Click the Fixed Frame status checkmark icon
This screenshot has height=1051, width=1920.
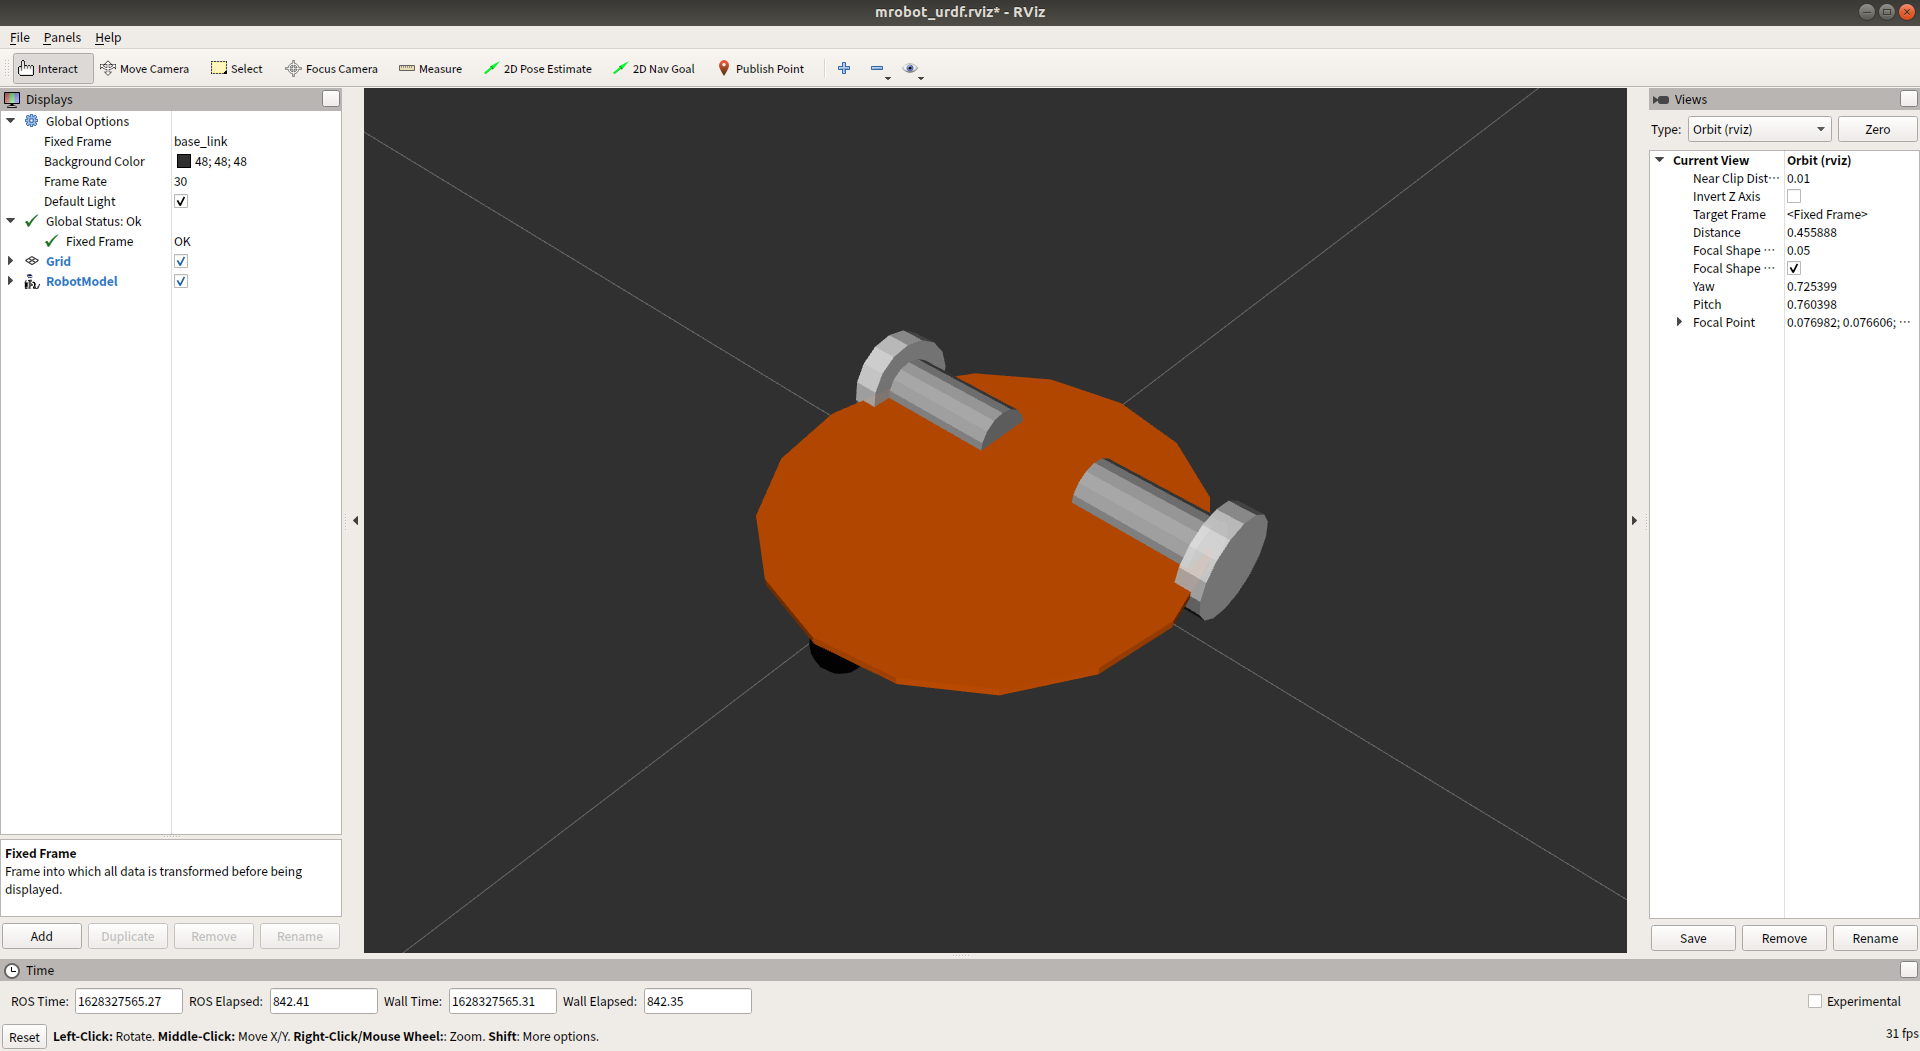tap(52, 241)
